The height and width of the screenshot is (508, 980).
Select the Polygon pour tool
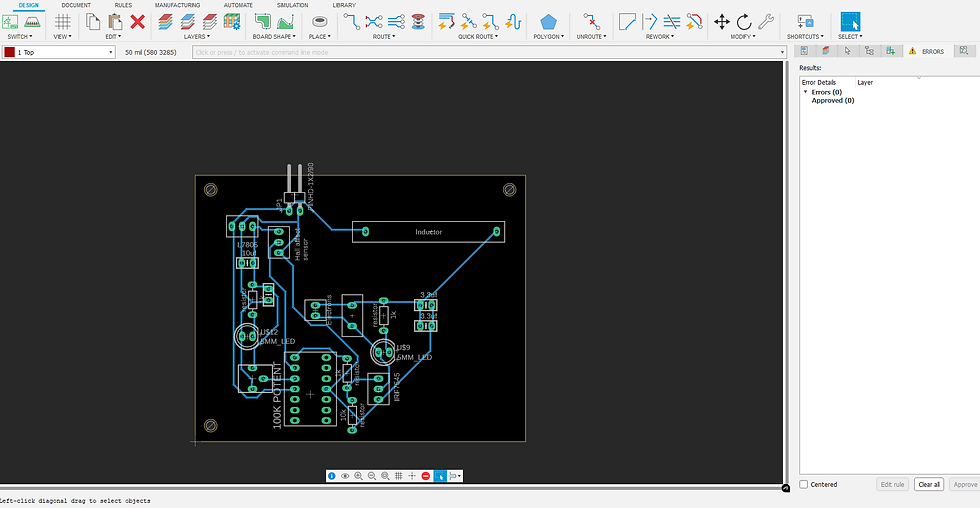click(x=548, y=21)
